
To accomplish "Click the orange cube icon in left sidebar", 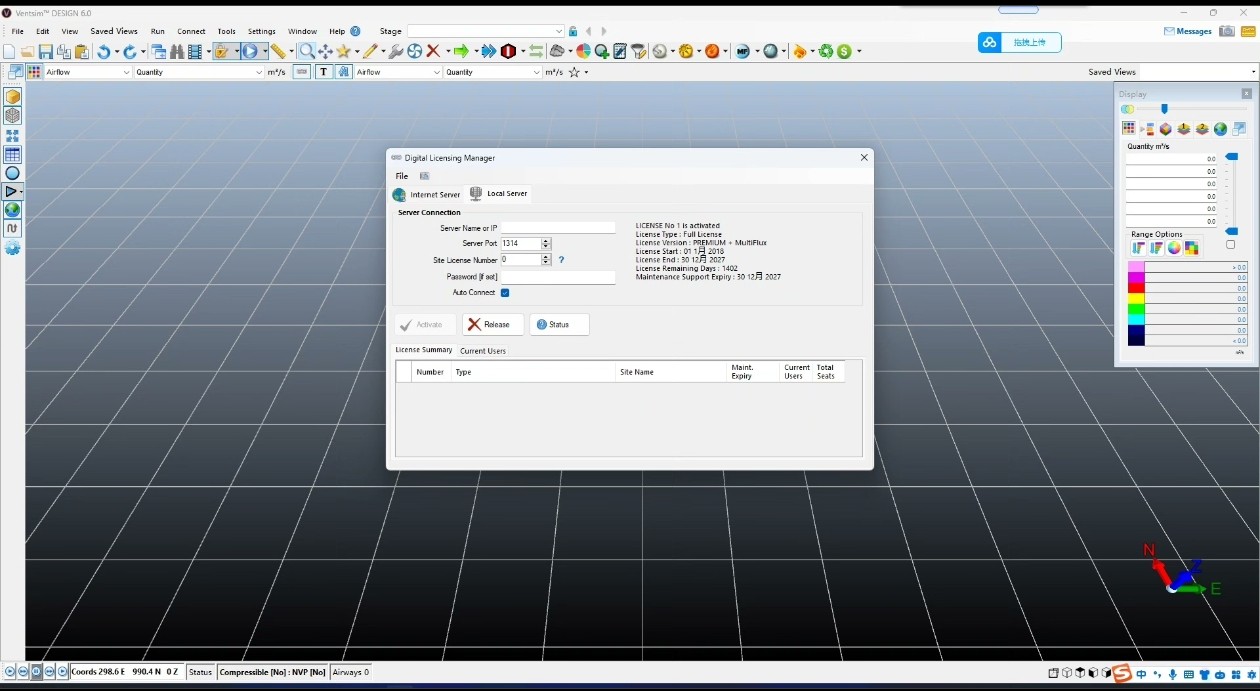I will coord(12,97).
